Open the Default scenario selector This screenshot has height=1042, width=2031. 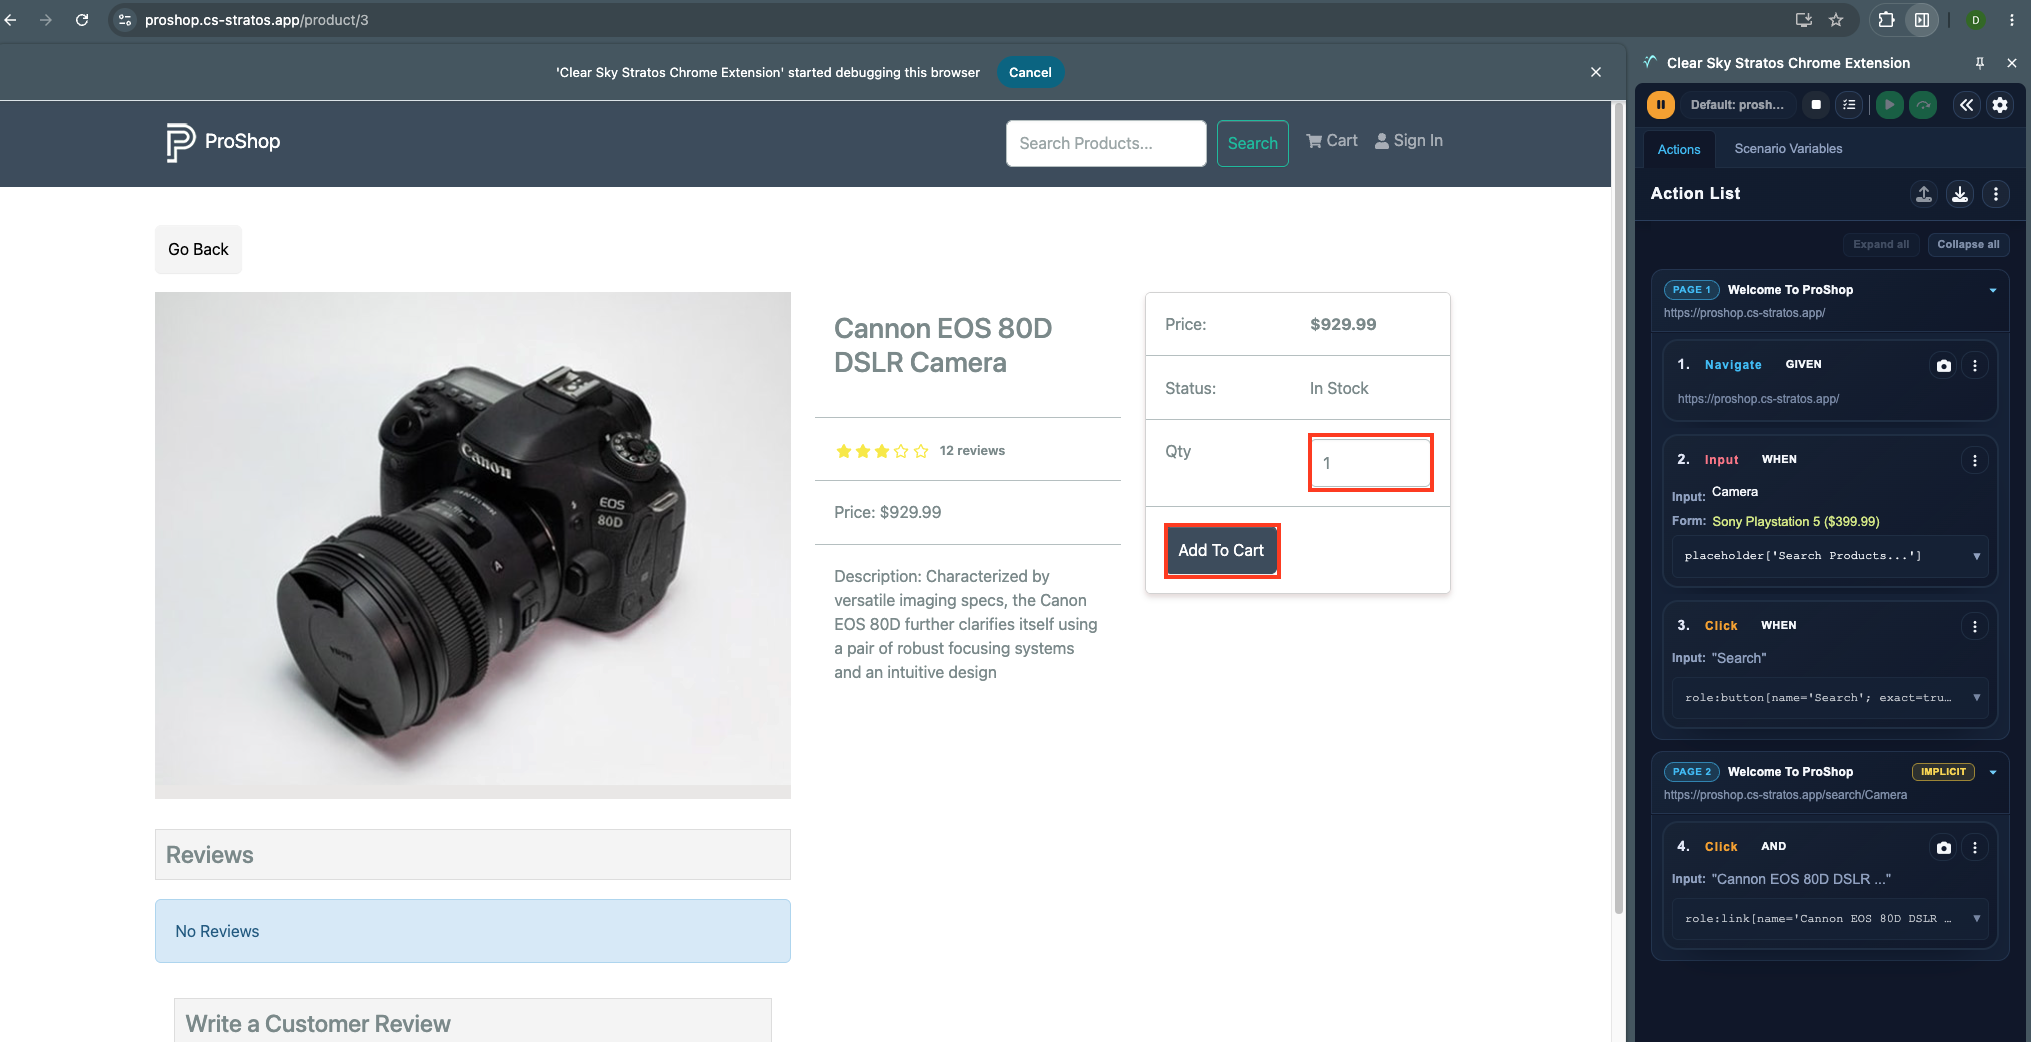pyautogui.click(x=1737, y=105)
